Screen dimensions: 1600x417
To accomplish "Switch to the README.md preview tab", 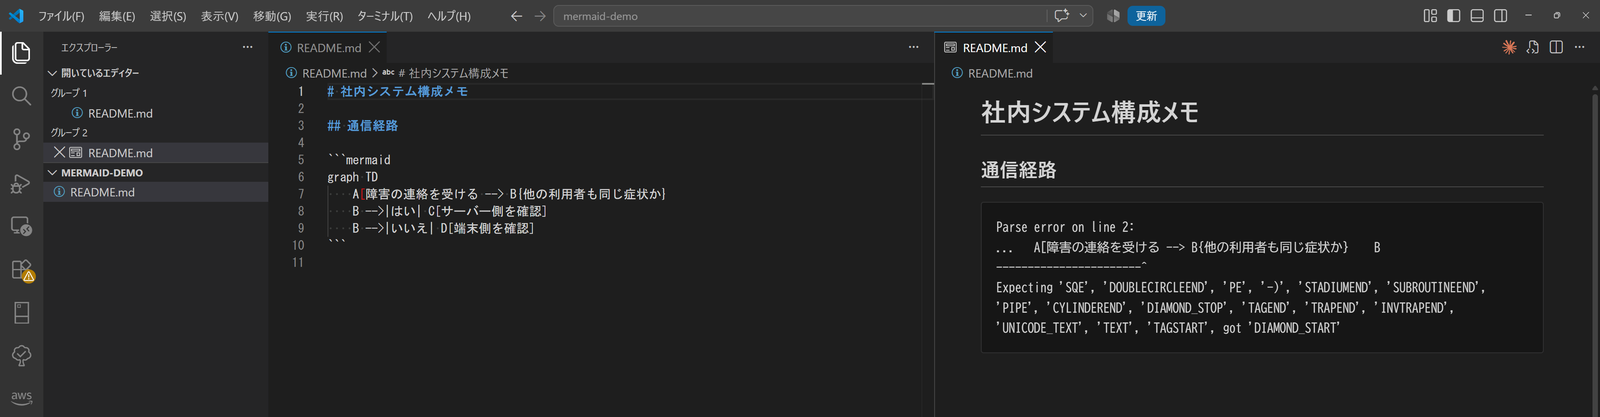I will [x=994, y=47].
